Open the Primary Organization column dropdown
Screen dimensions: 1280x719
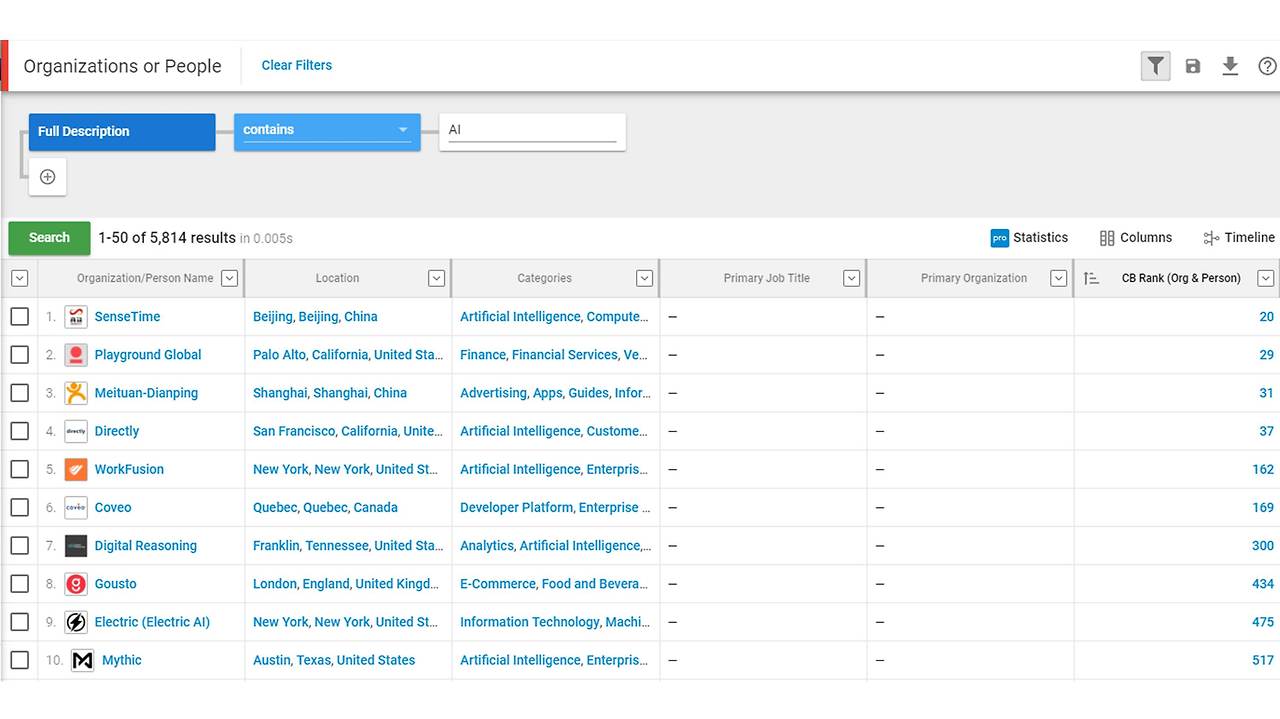click(x=1058, y=279)
